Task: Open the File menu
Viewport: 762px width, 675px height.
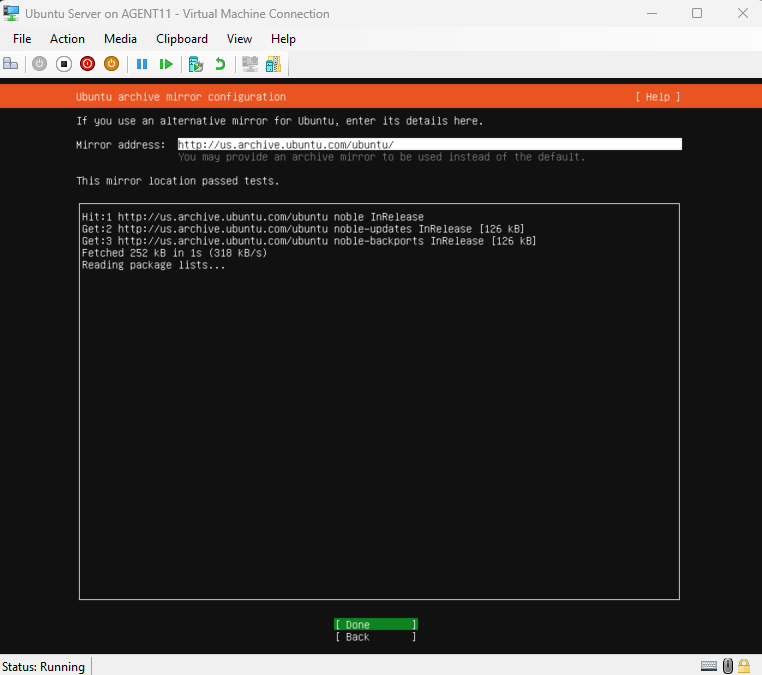Action: coord(22,39)
